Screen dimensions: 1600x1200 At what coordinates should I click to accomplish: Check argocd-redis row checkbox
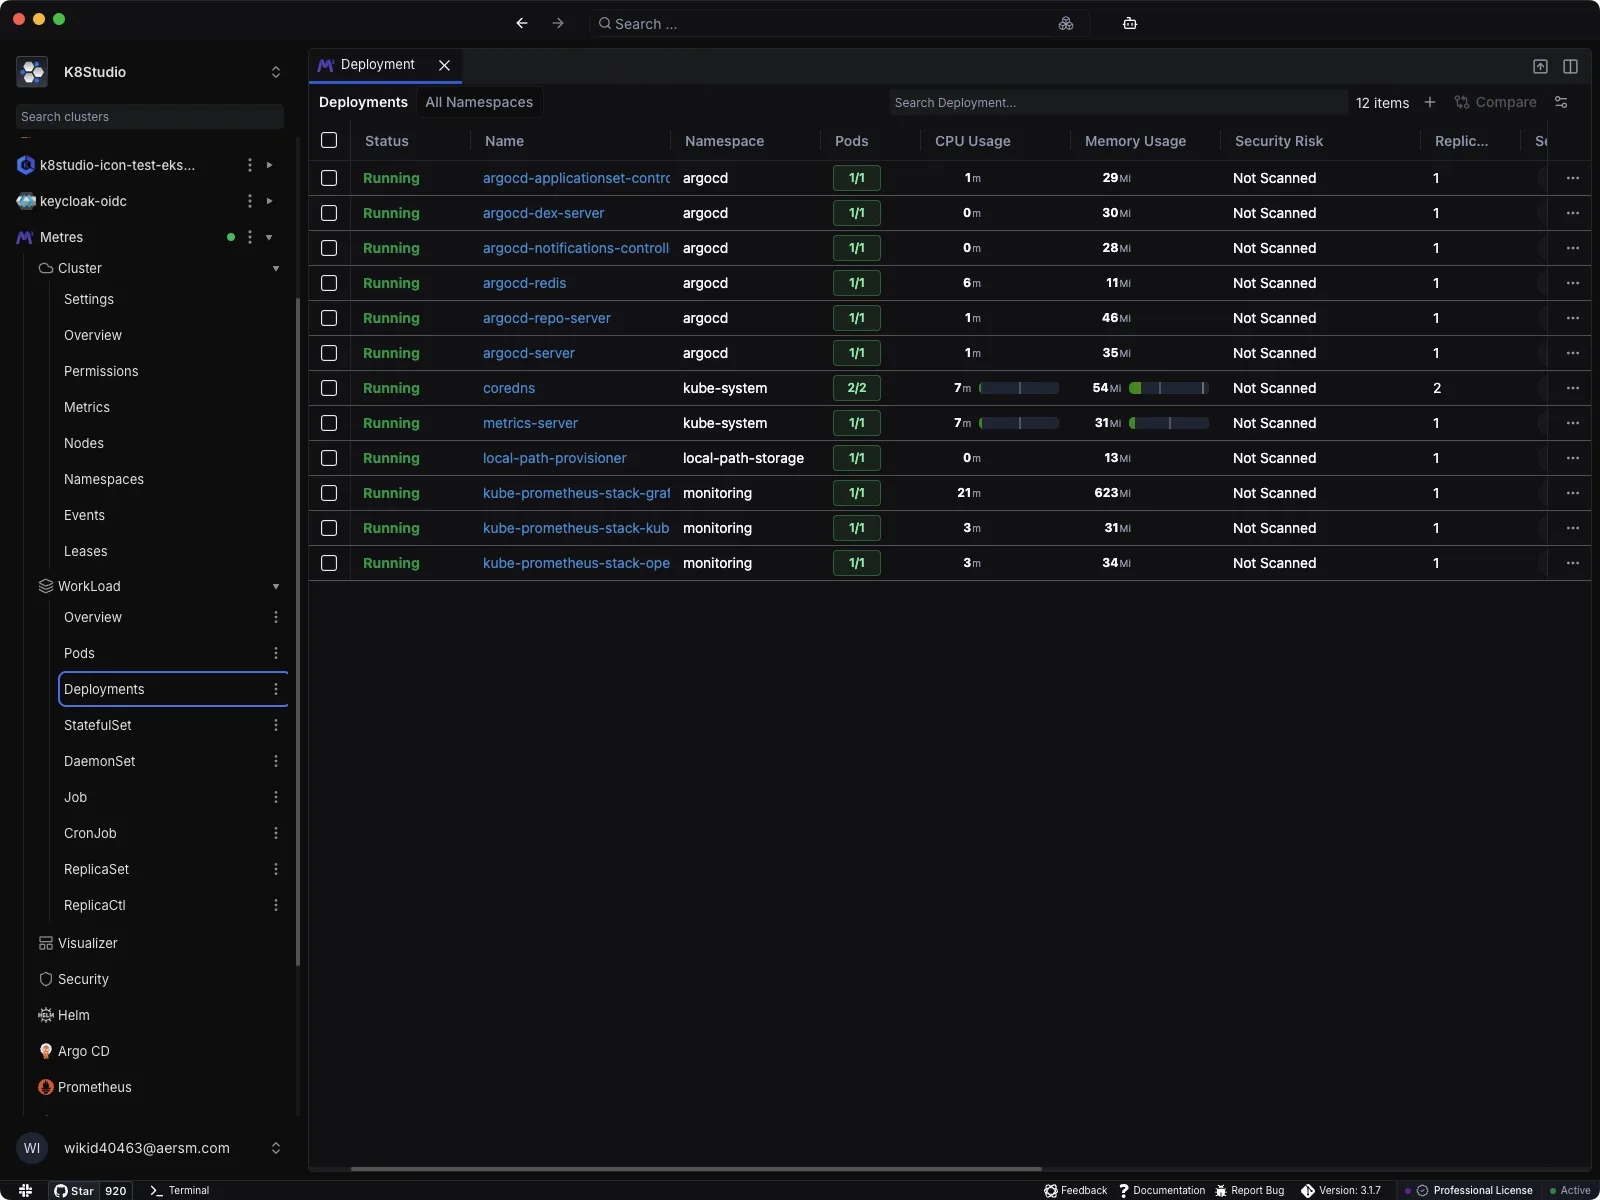pos(329,283)
